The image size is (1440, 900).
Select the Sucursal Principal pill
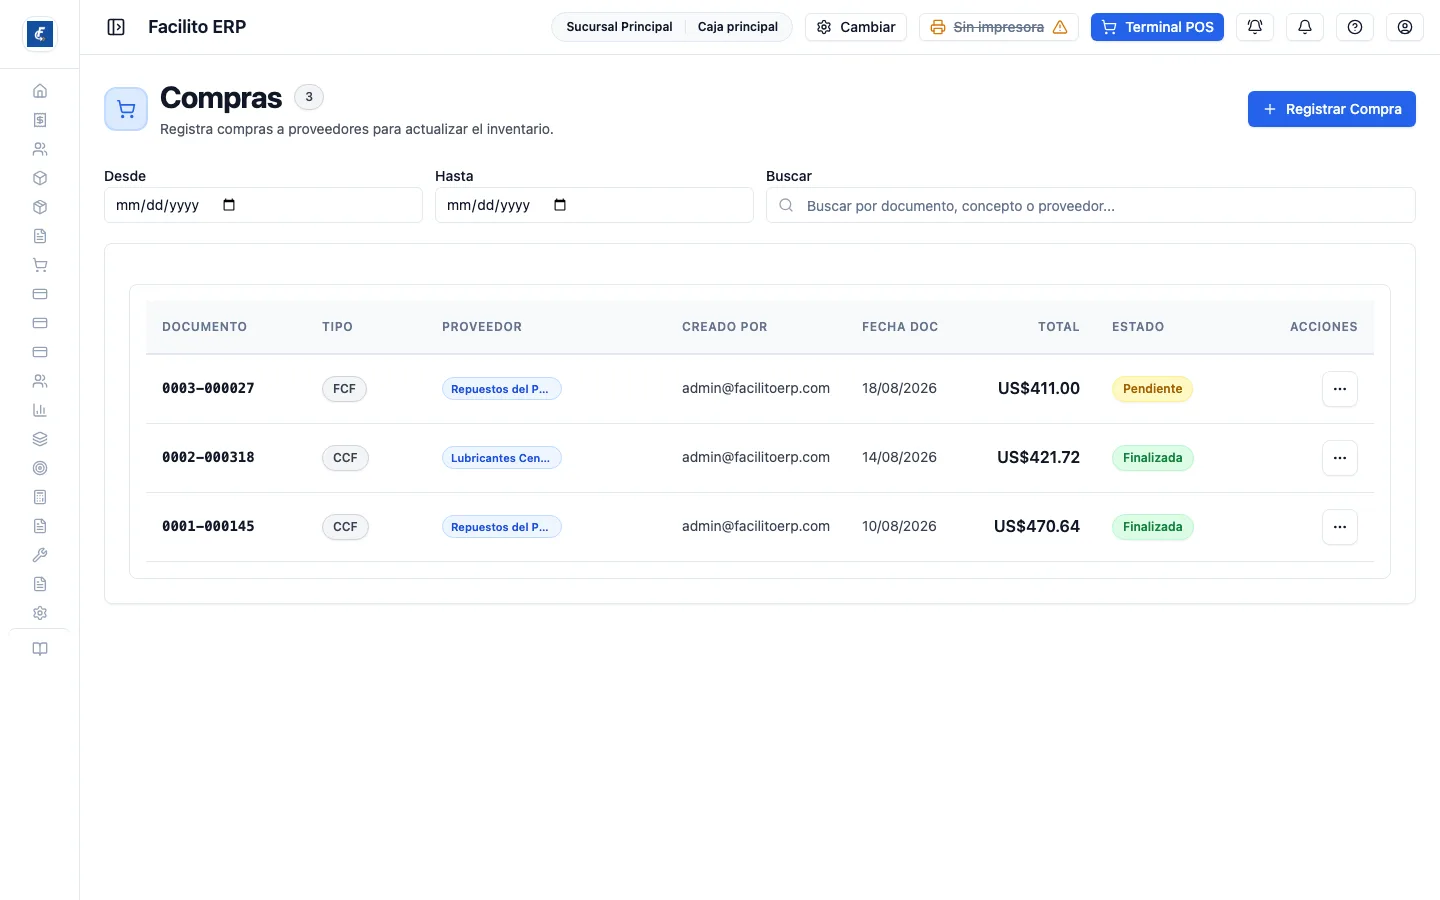click(619, 27)
